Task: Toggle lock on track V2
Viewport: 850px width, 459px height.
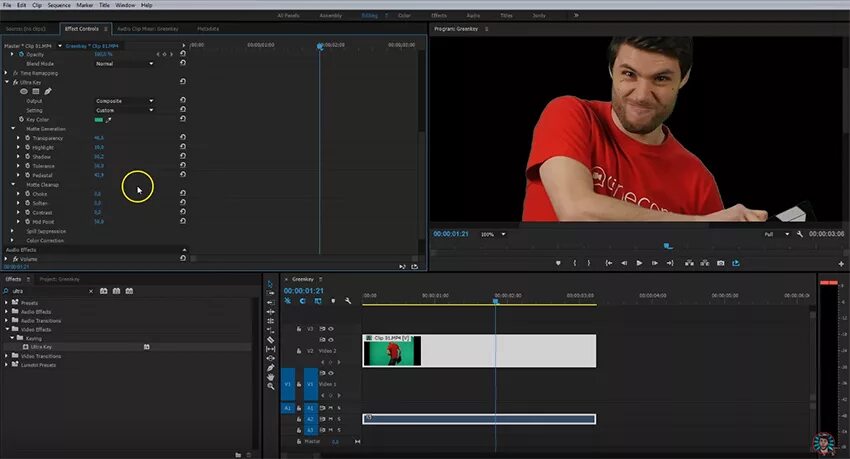Action: 299,351
